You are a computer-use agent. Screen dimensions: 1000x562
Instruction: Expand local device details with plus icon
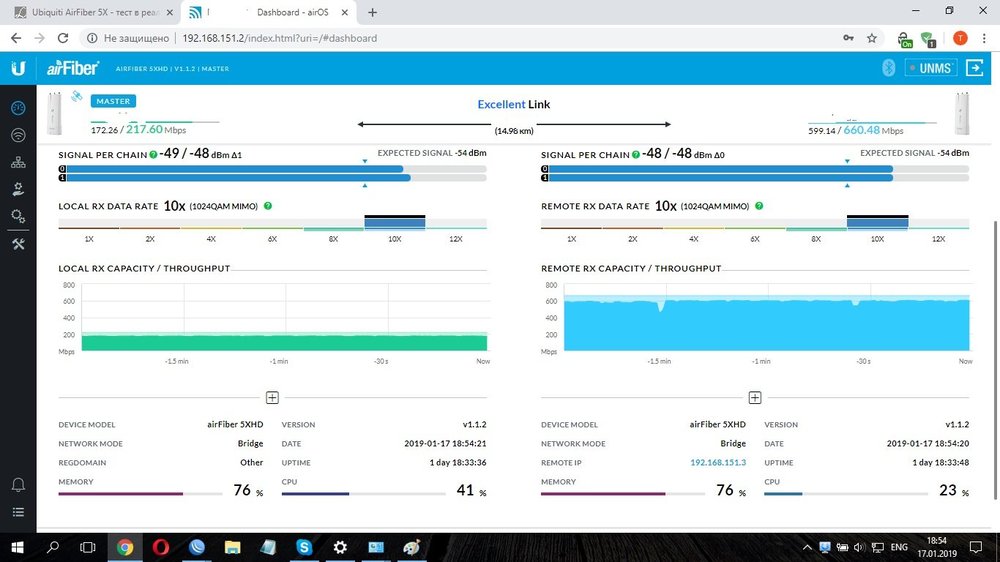click(272, 397)
